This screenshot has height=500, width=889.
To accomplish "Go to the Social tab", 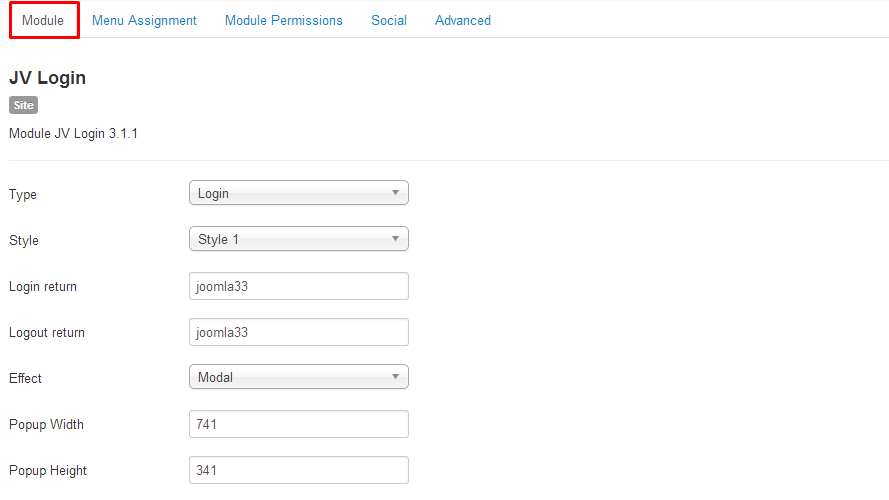I will 389,20.
